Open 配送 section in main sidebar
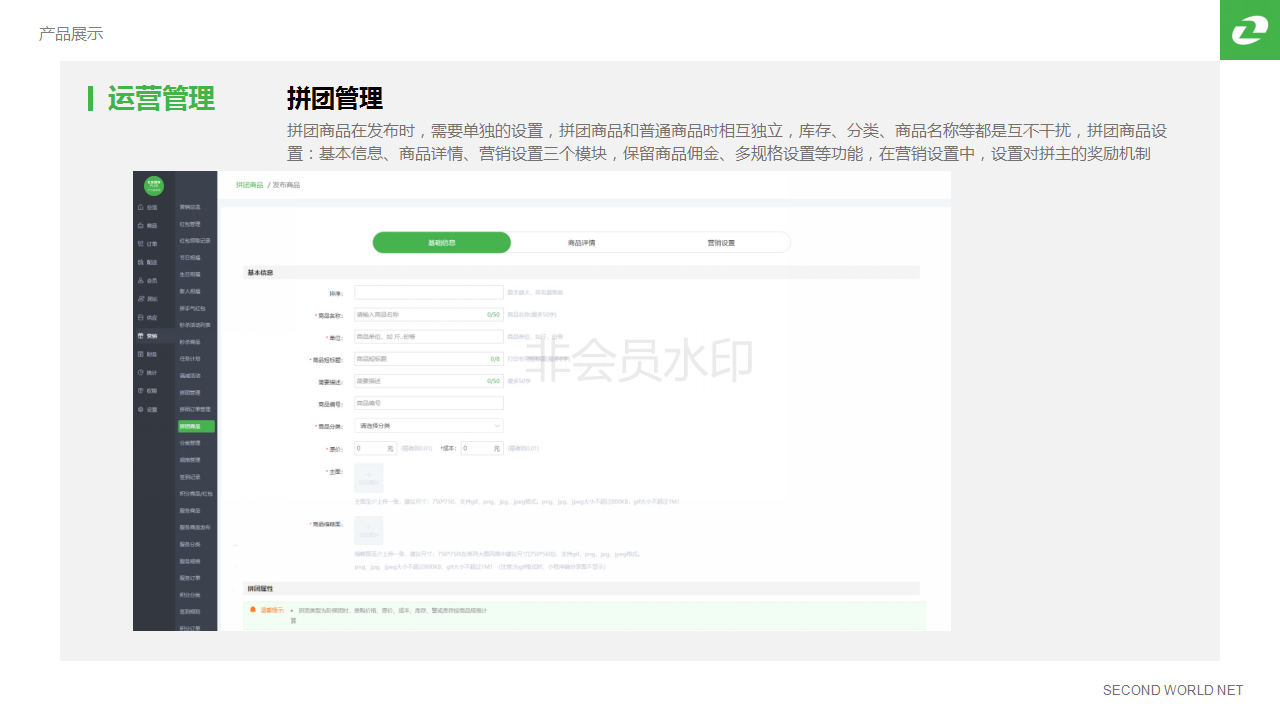The width and height of the screenshot is (1280, 720). 147,262
